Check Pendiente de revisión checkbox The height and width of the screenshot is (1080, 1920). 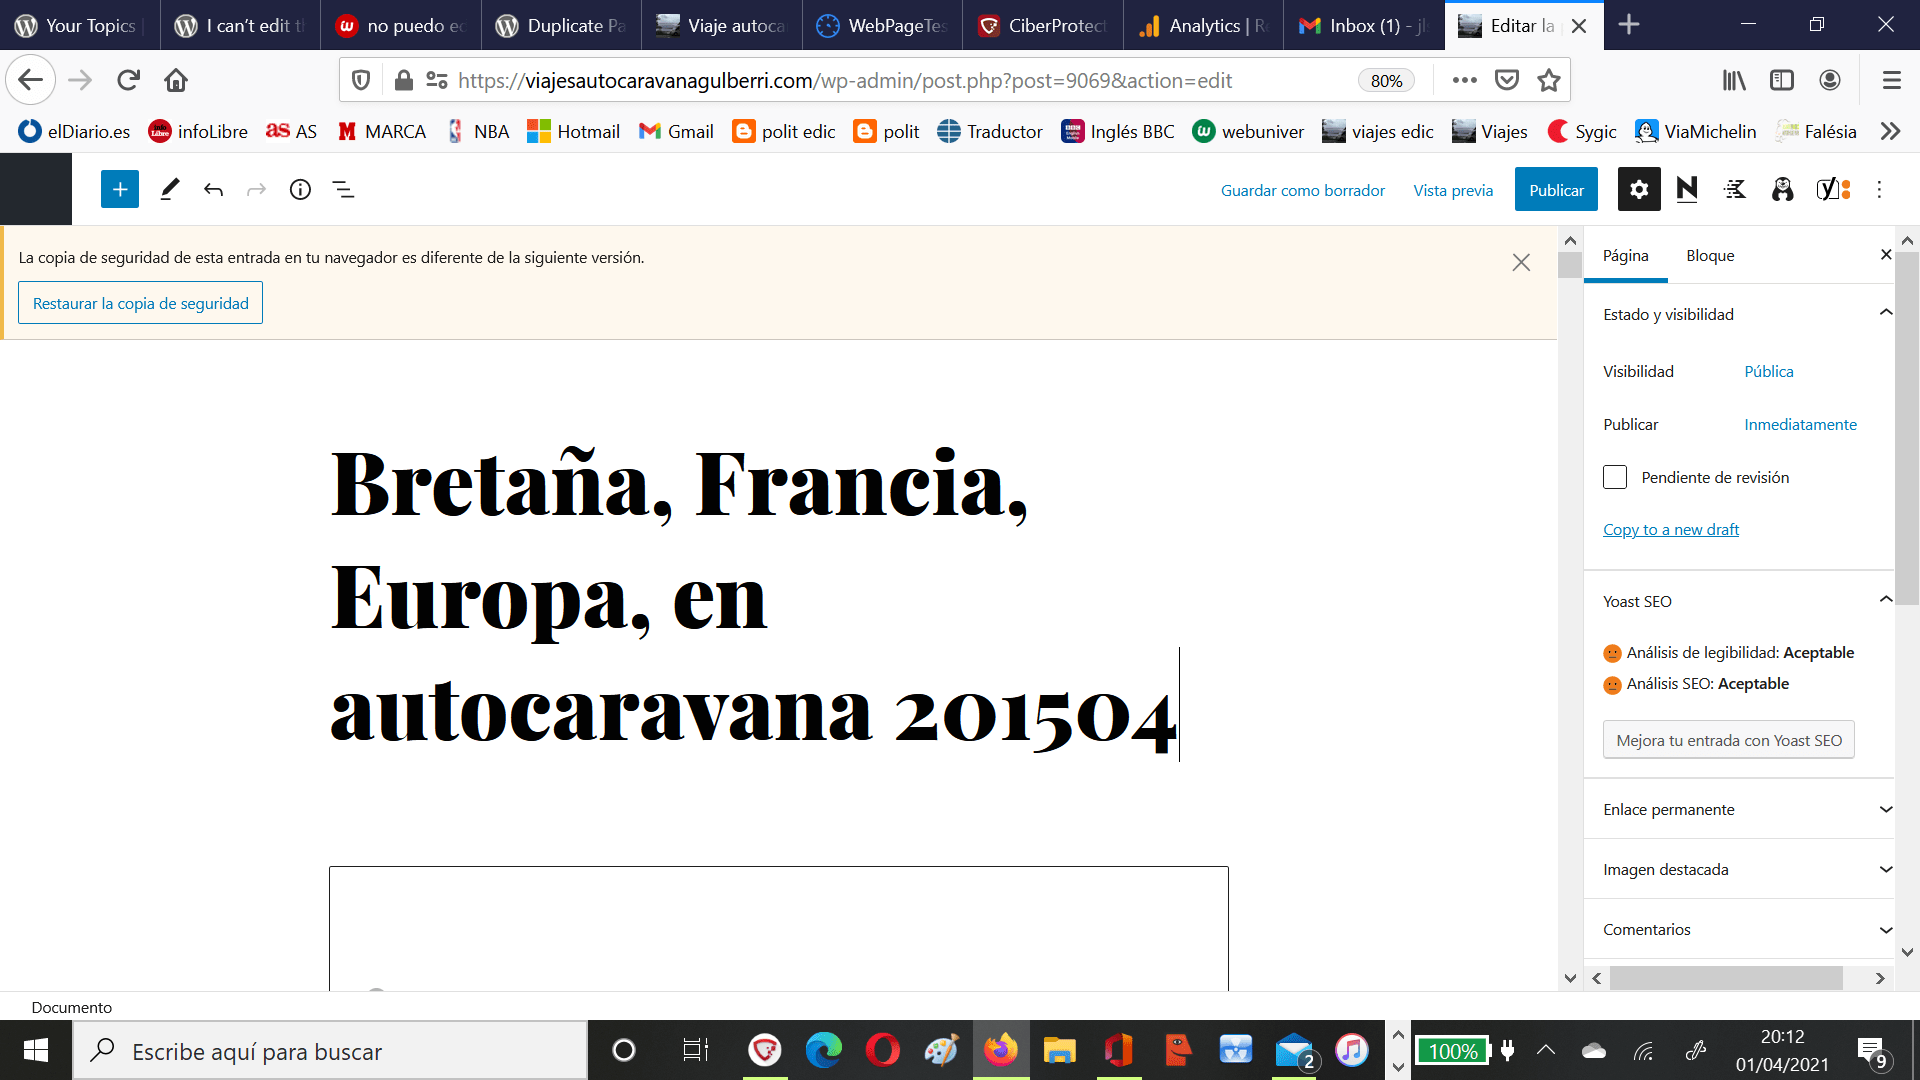tap(1615, 477)
